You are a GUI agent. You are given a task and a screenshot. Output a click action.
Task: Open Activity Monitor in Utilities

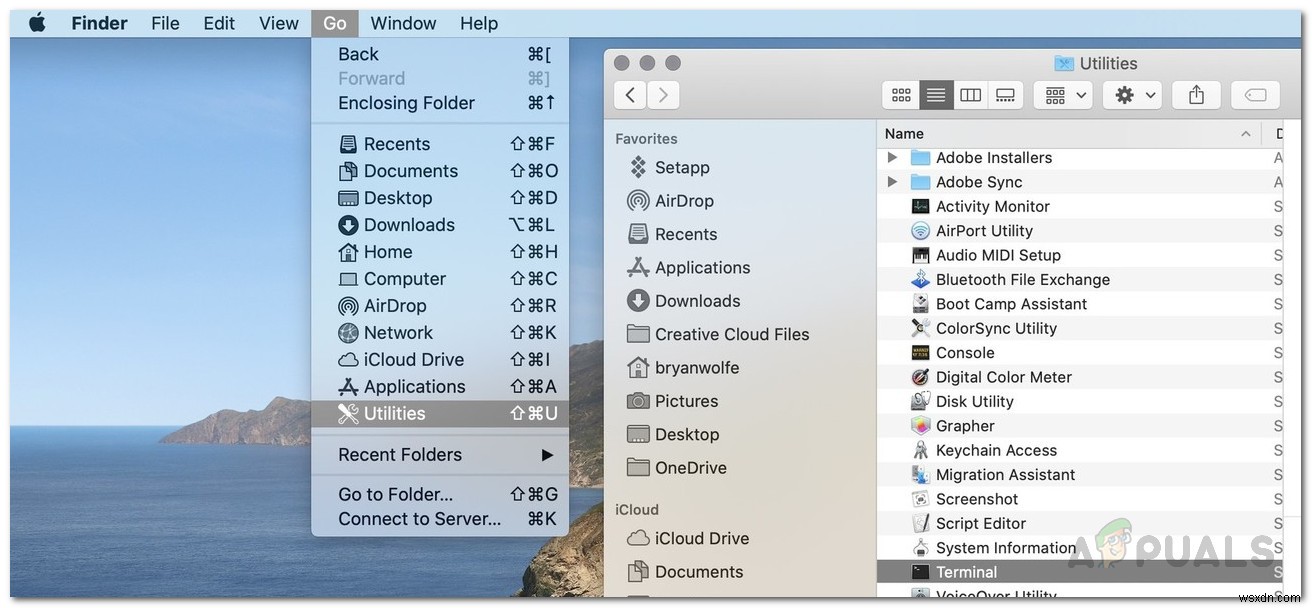click(991, 206)
